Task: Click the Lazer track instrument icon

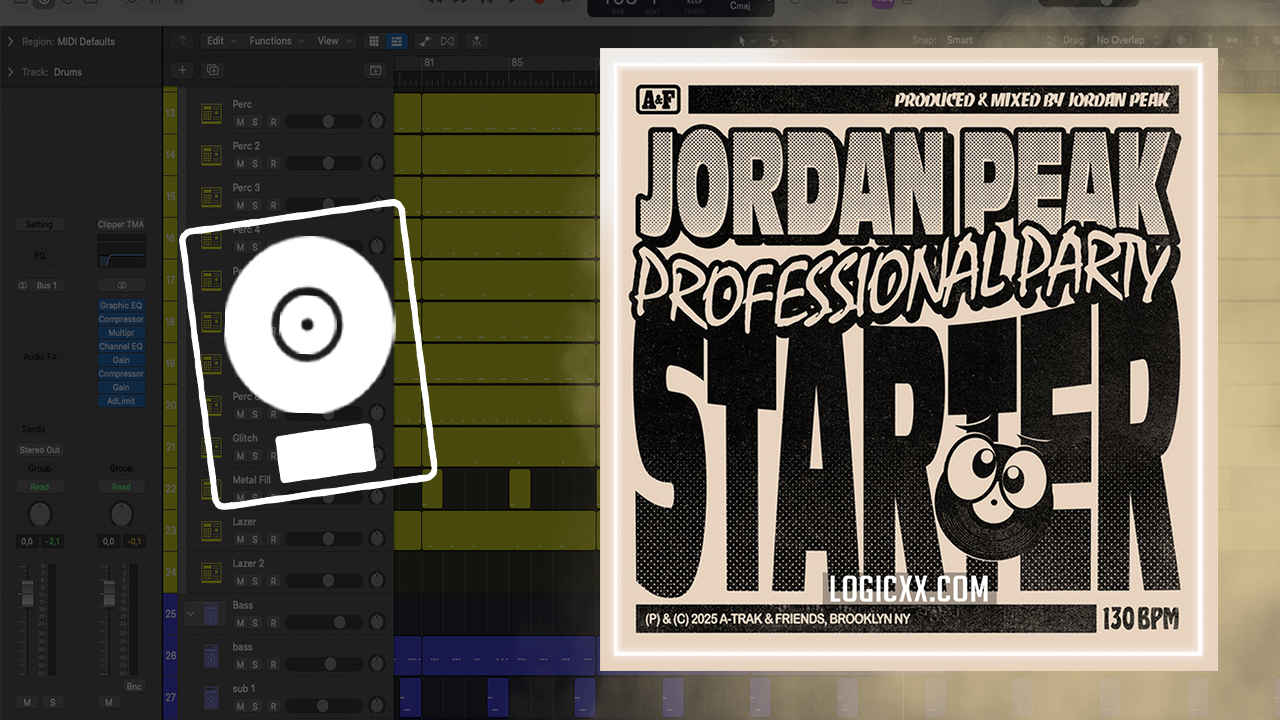Action: (x=211, y=531)
